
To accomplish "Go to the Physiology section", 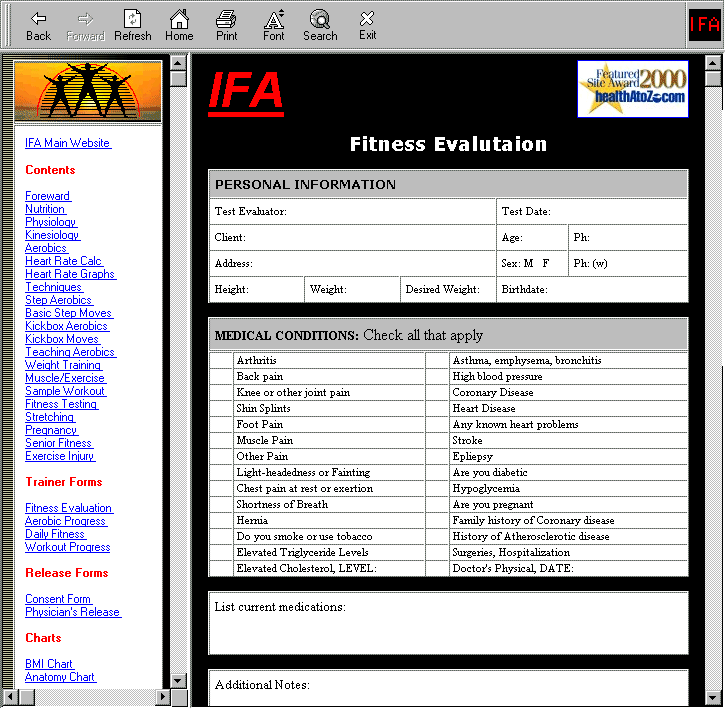I will click(51, 222).
